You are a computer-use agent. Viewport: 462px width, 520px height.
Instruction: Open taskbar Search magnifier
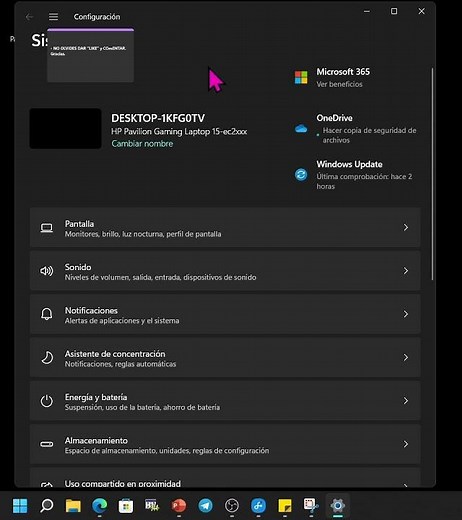(47, 506)
